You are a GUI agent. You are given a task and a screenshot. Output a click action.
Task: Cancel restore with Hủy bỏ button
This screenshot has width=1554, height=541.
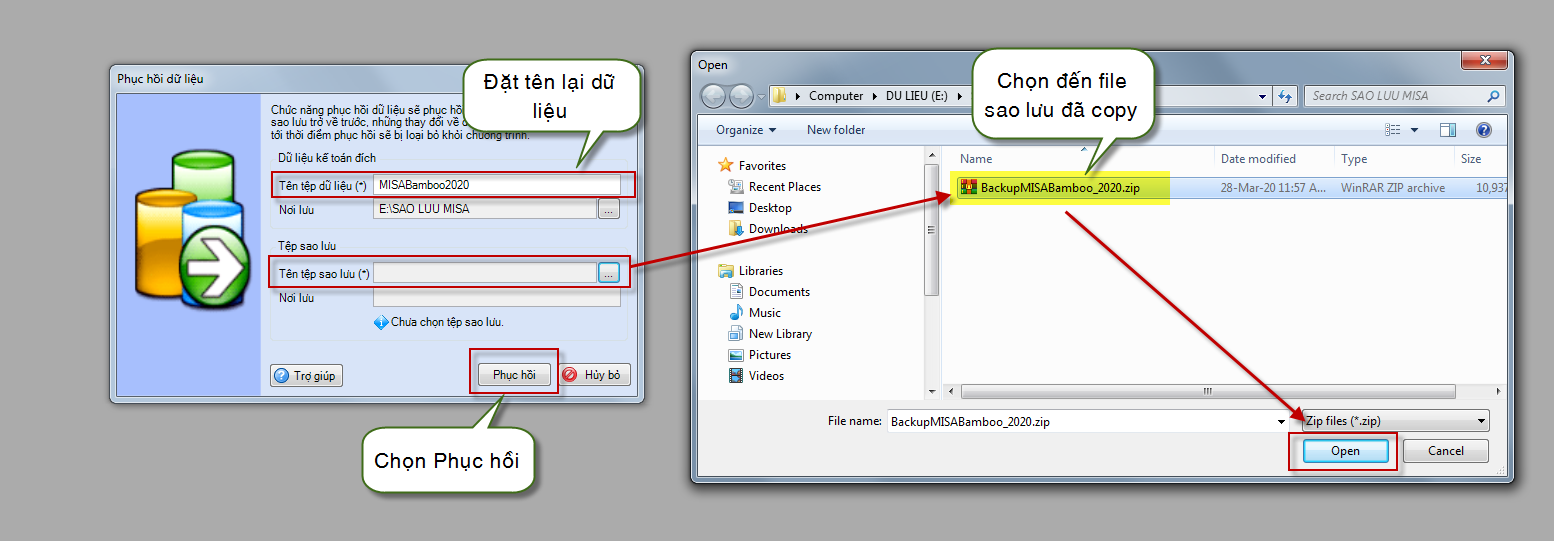594,375
